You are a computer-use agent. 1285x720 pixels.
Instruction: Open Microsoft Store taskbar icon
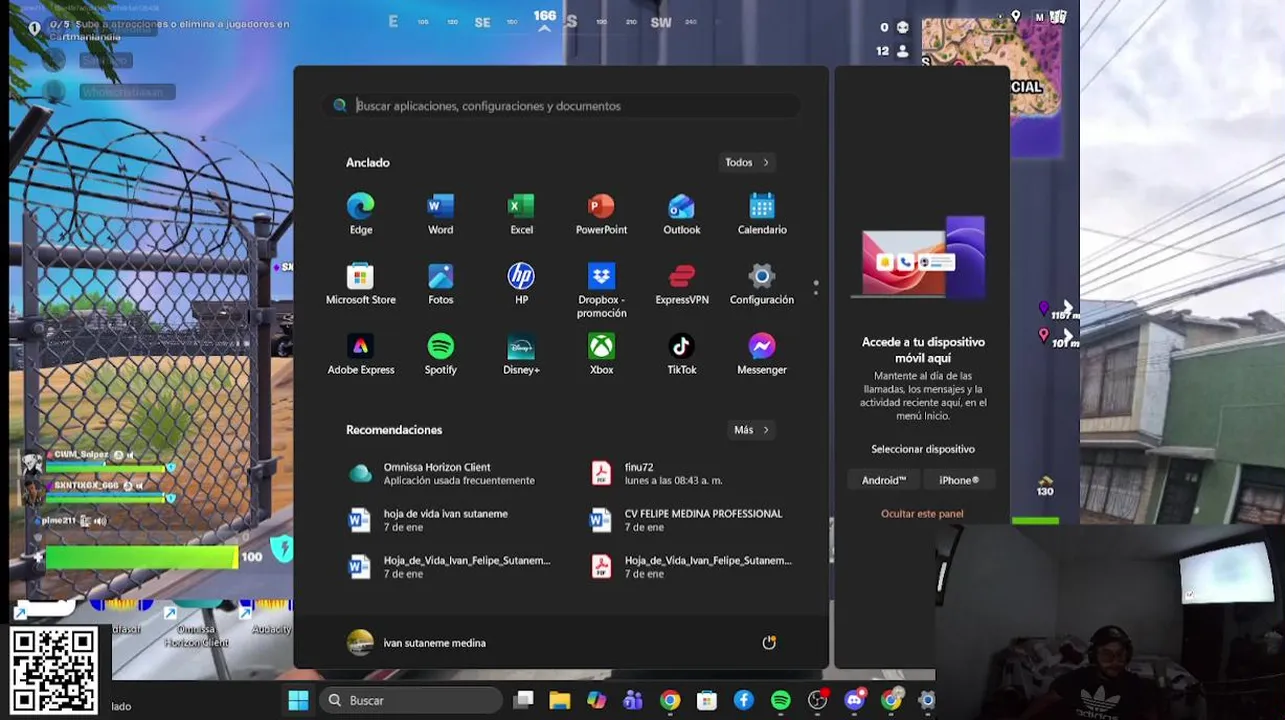707,700
